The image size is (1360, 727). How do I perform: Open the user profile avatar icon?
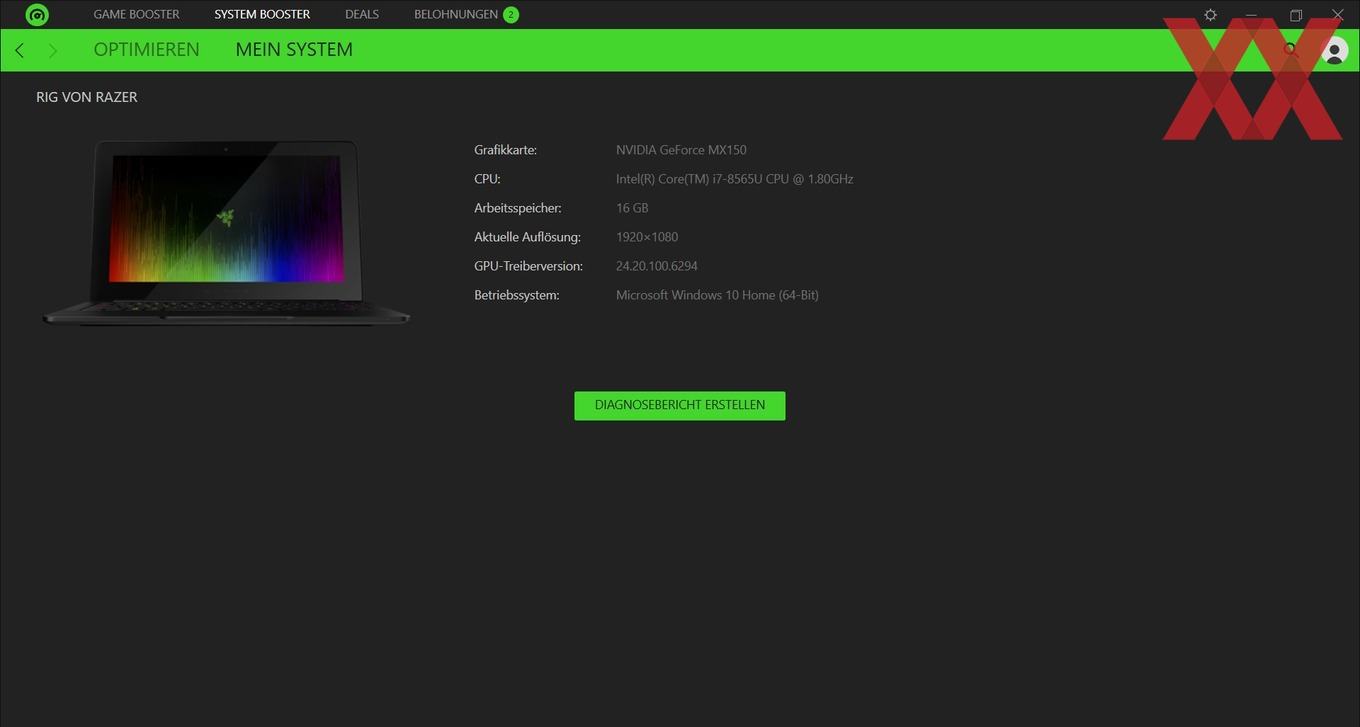tap(1334, 50)
